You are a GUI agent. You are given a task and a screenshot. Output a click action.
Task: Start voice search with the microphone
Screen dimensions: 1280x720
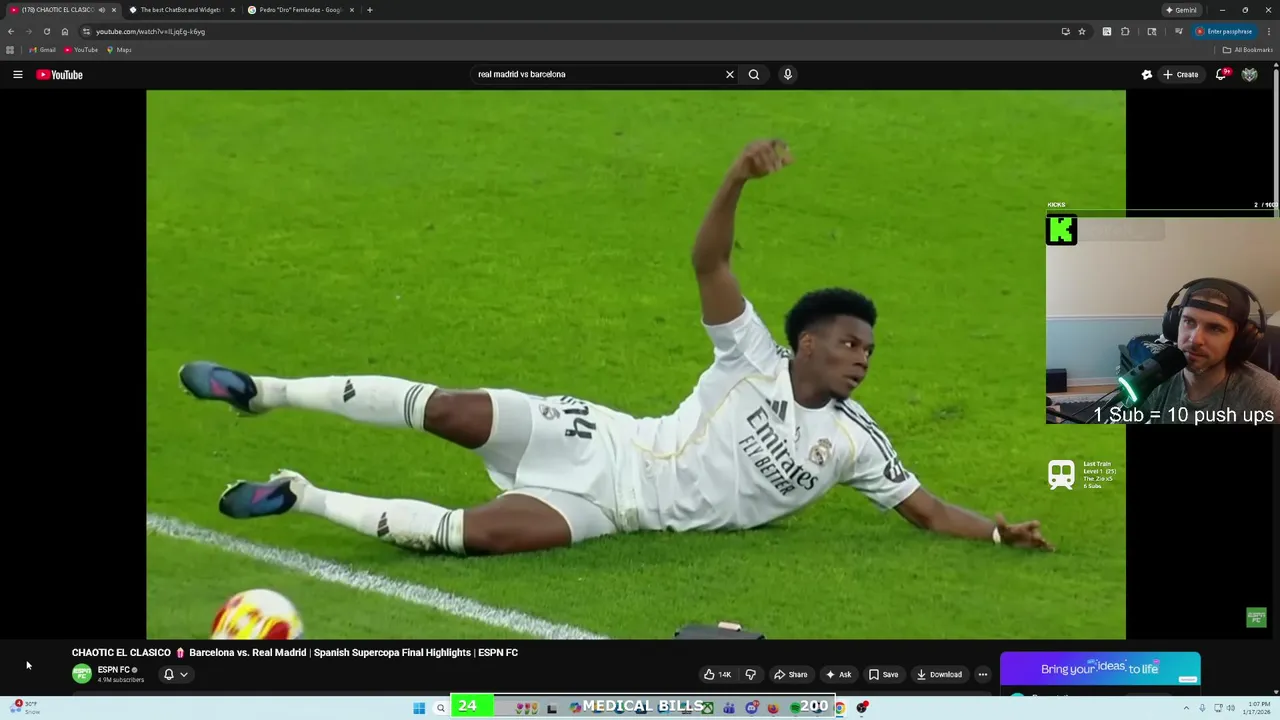point(788,74)
